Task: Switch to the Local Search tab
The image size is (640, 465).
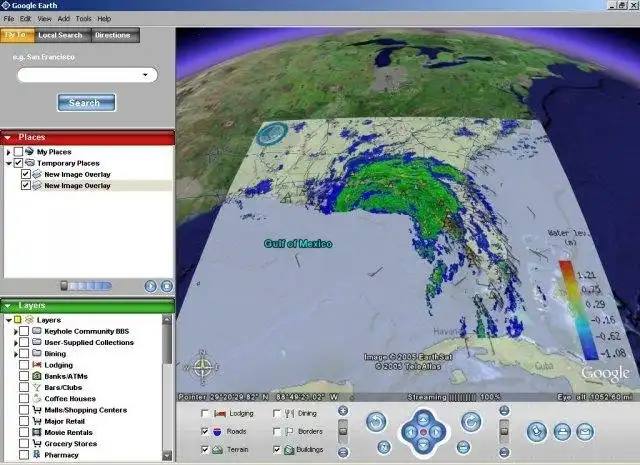Action: coord(60,35)
